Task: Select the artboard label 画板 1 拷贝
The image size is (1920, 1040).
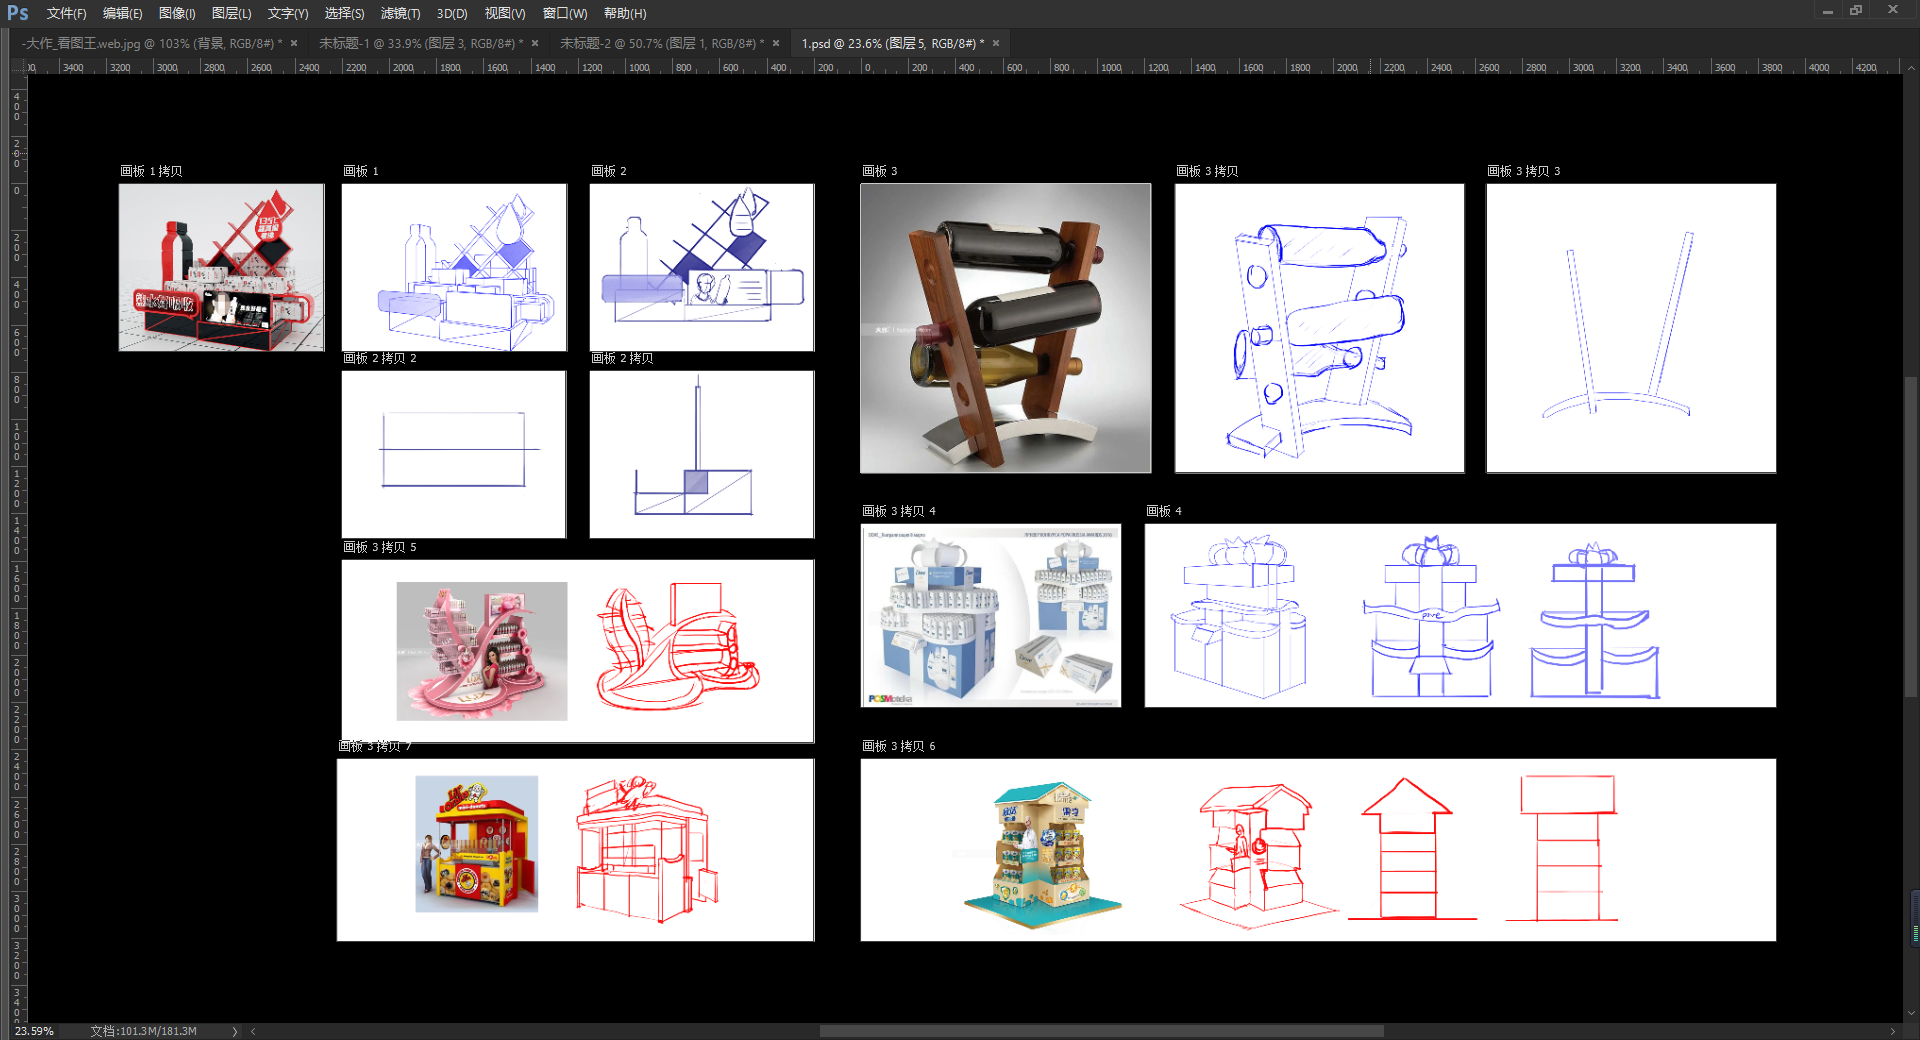Action: tap(151, 171)
